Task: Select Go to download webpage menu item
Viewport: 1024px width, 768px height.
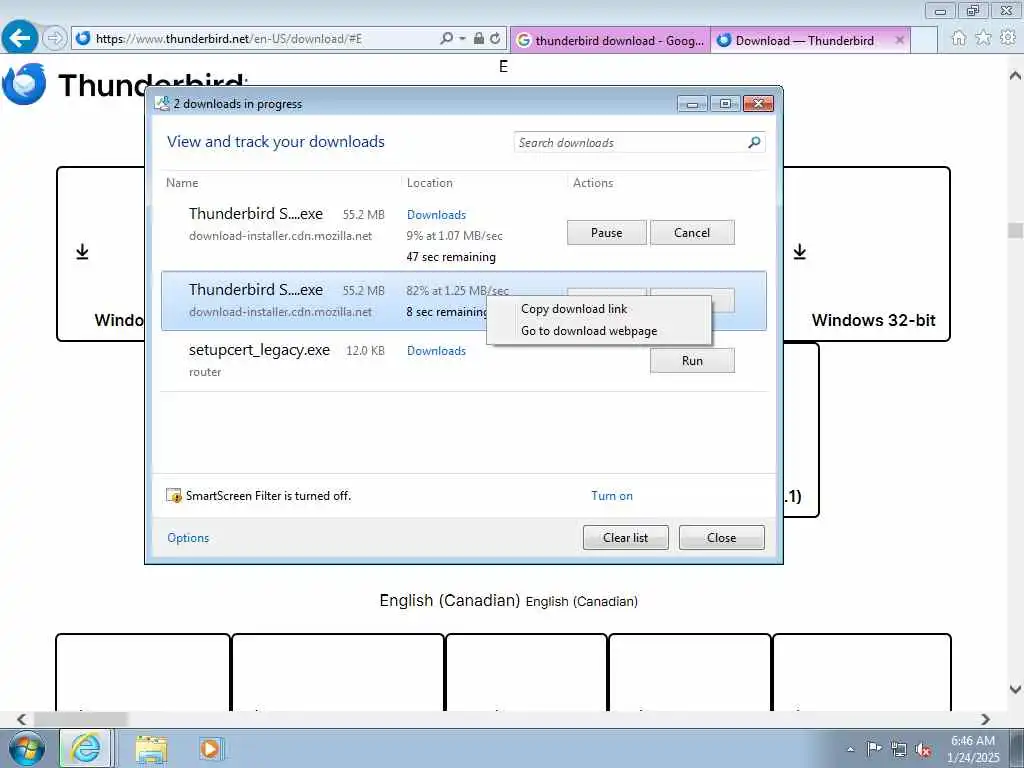Action: [x=589, y=331]
